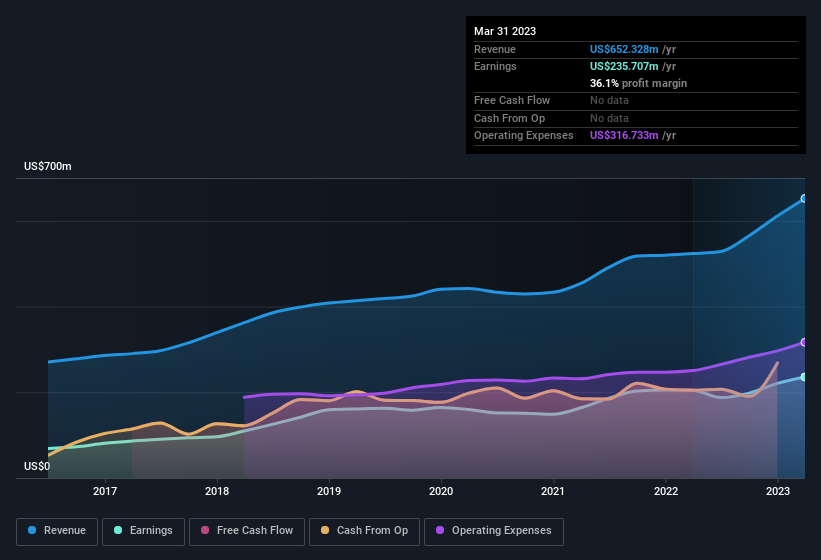Click the Operating Expenses tooltip row label
The width and height of the screenshot is (821, 560).
[524, 136]
